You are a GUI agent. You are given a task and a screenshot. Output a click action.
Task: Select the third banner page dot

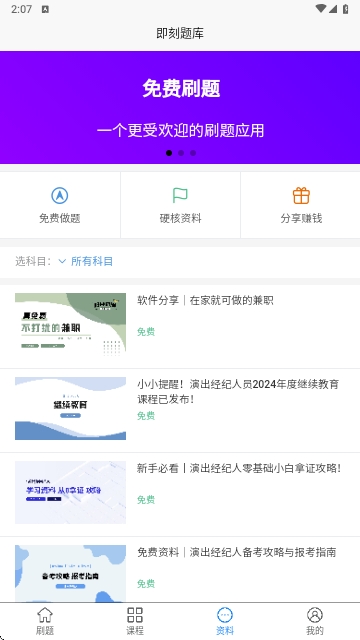(193, 153)
